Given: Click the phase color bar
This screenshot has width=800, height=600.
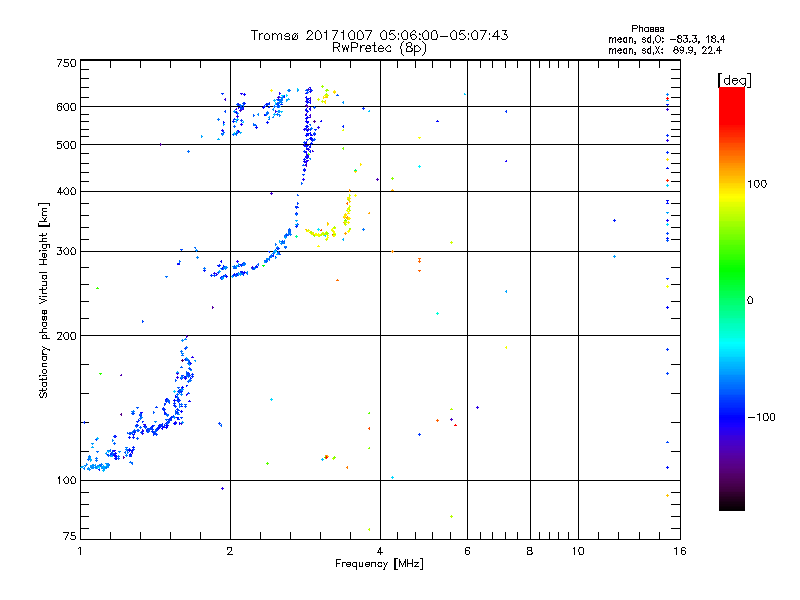Looking at the screenshot, I should click(732, 298).
